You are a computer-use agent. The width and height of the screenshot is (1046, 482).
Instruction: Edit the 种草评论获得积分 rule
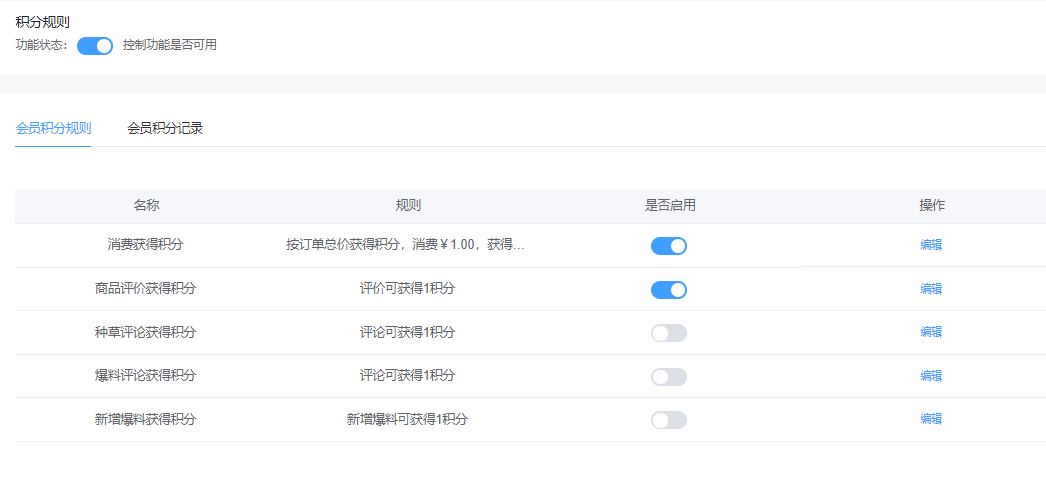931,332
